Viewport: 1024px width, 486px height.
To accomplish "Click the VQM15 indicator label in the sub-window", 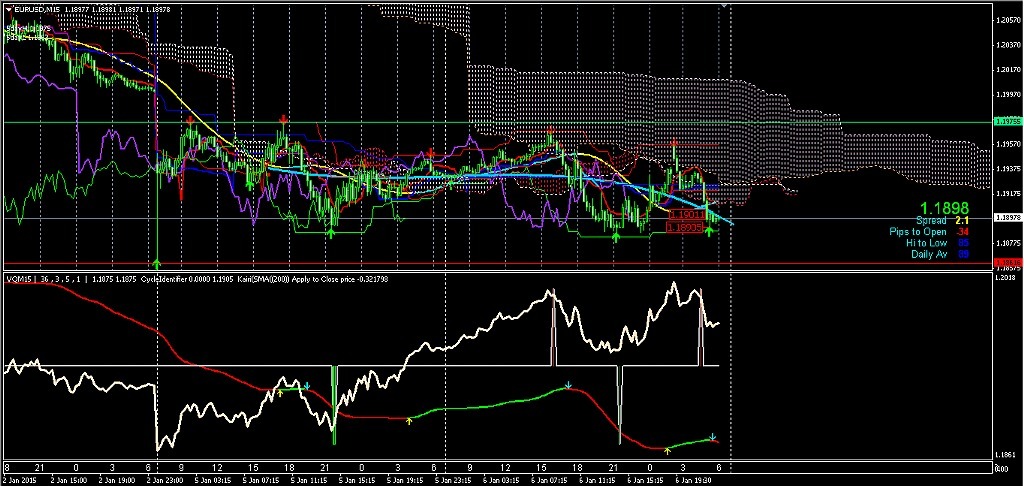I will (17, 279).
